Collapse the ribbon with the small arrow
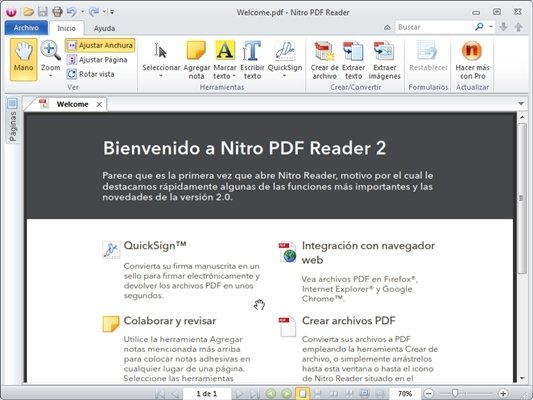Viewport: 533px width, 400px height. point(387,27)
